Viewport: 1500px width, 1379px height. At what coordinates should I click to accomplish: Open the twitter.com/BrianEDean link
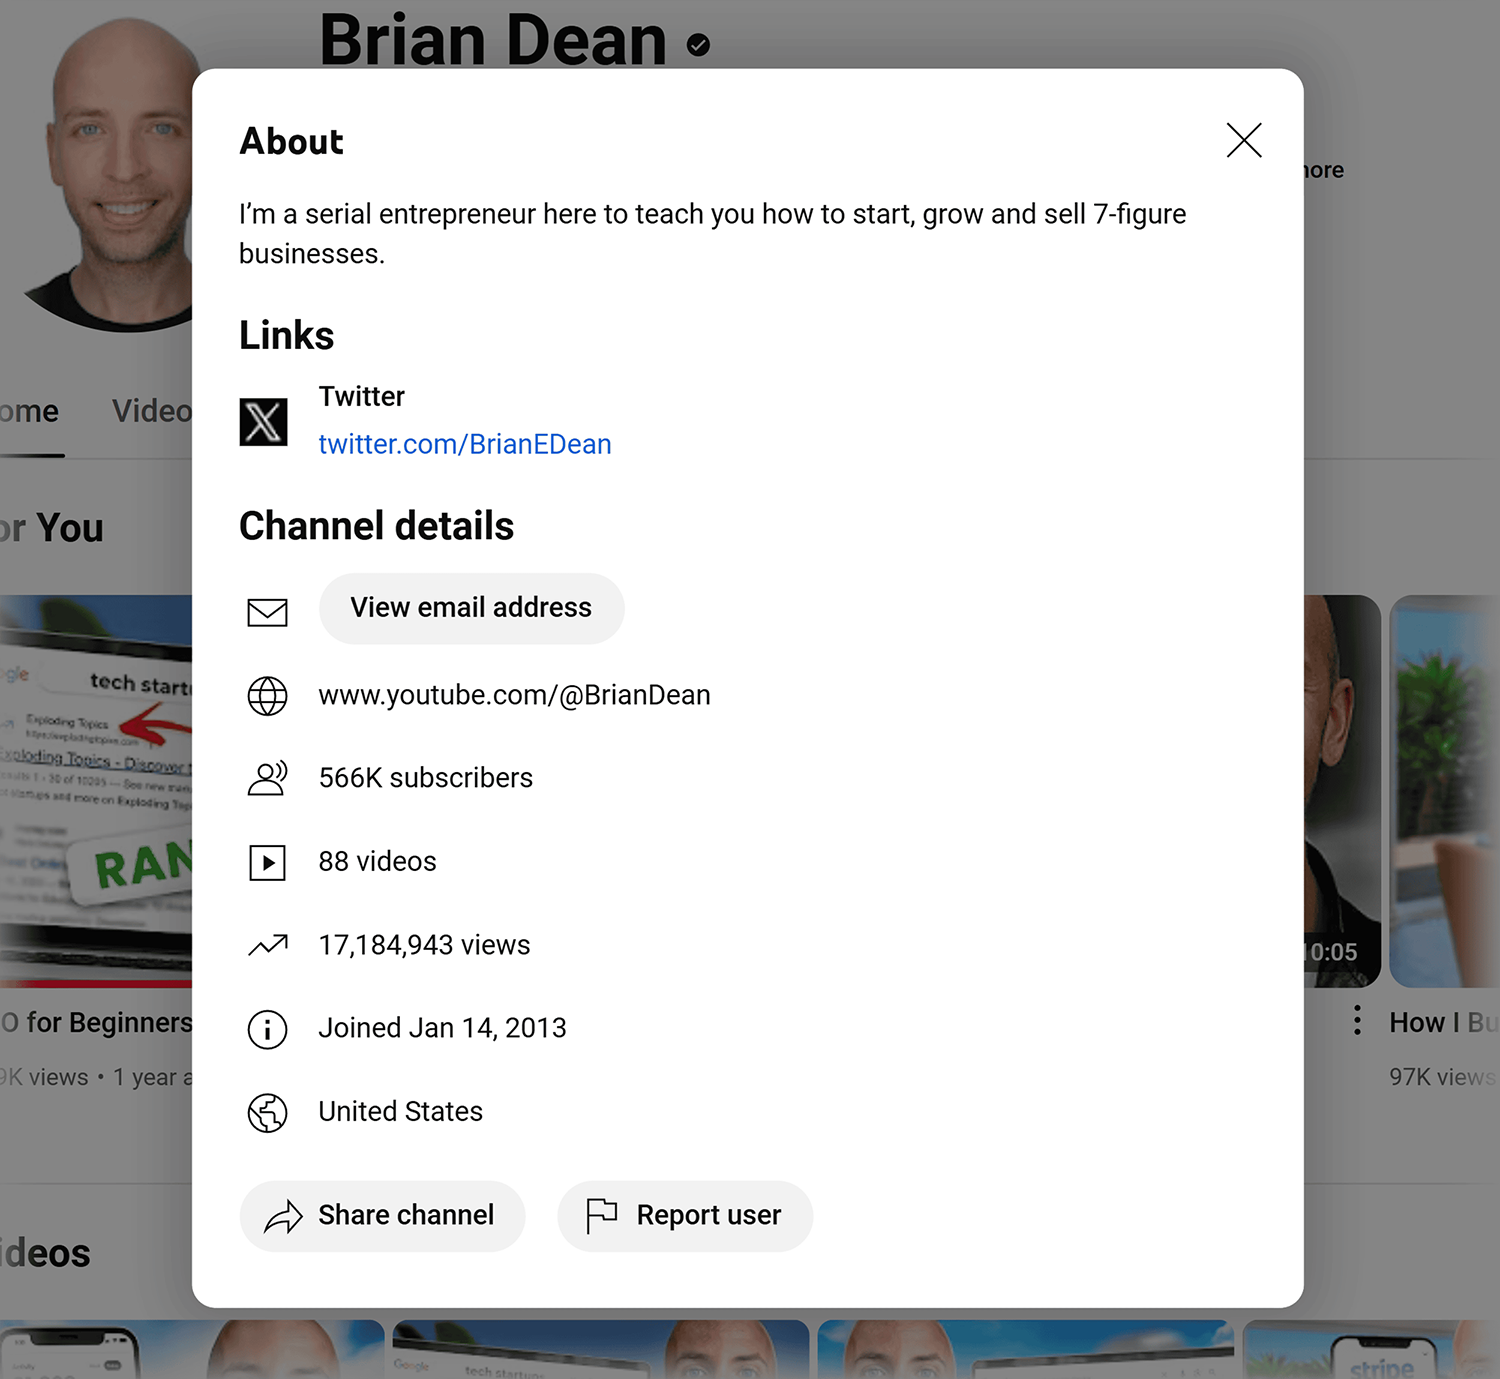(x=465, y=444)
